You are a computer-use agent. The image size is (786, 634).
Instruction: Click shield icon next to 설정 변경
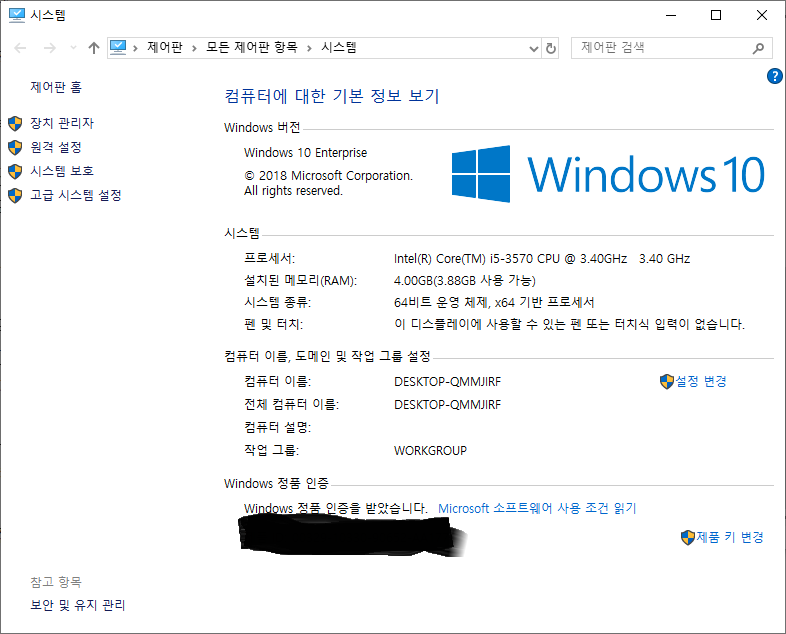pos(667,382)
